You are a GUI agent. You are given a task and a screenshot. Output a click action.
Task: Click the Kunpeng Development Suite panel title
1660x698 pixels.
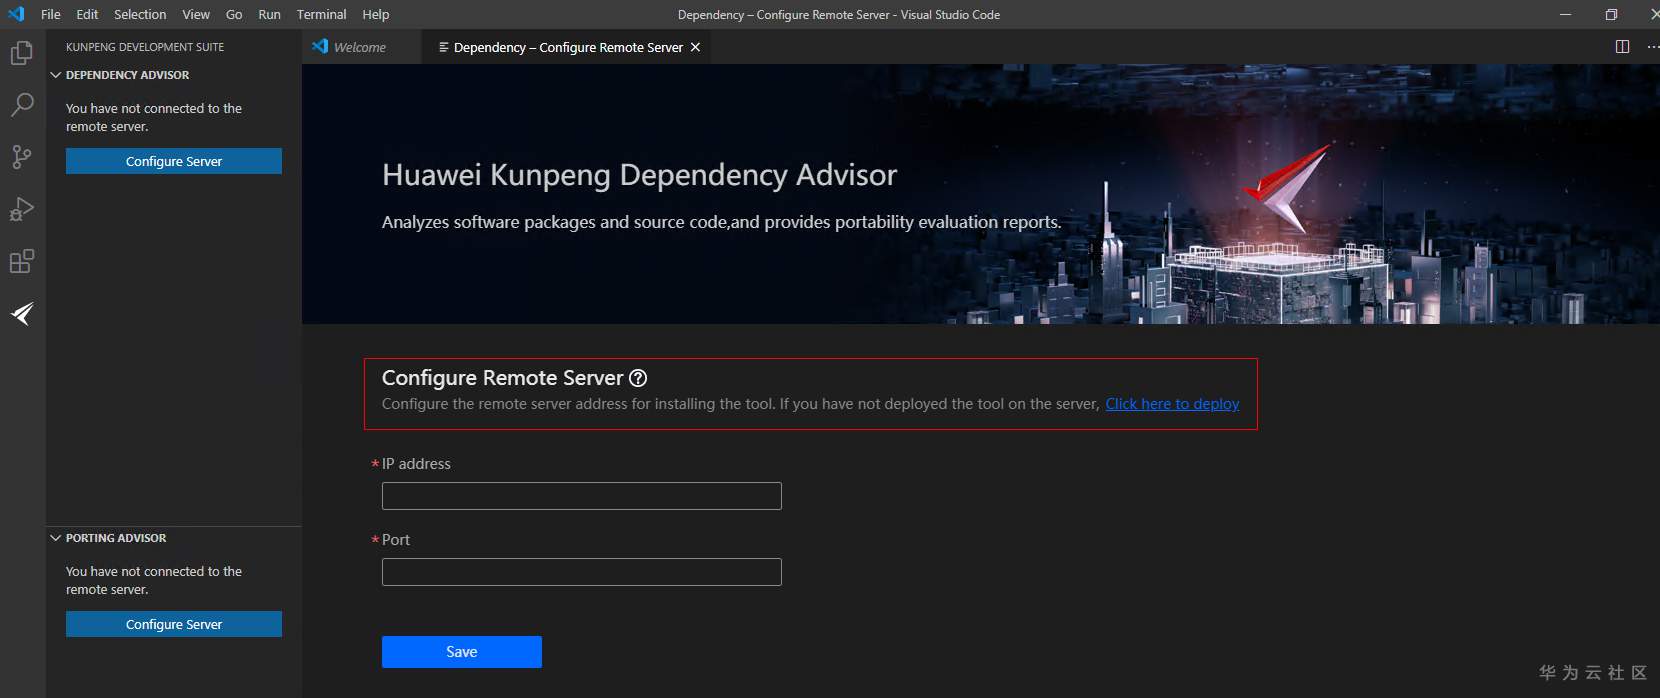click(x=145, y=47)
